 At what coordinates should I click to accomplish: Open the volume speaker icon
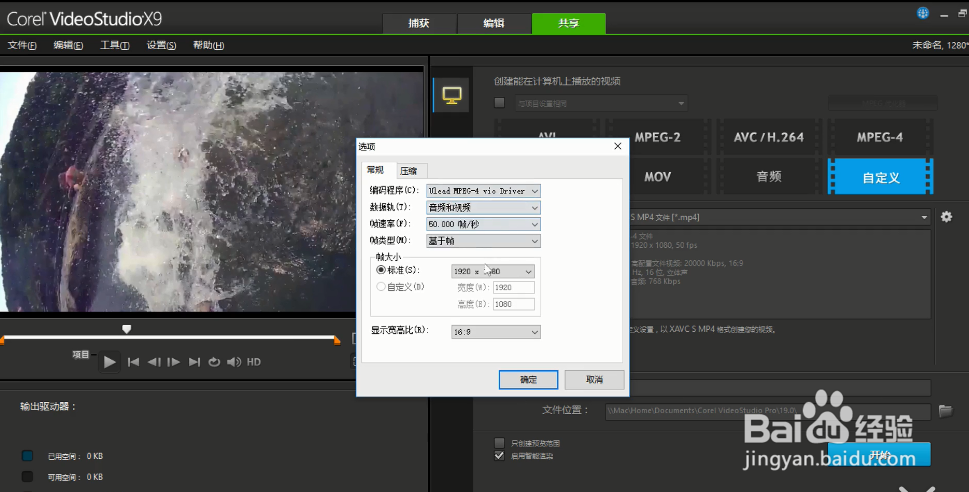[x=234, y=362]
